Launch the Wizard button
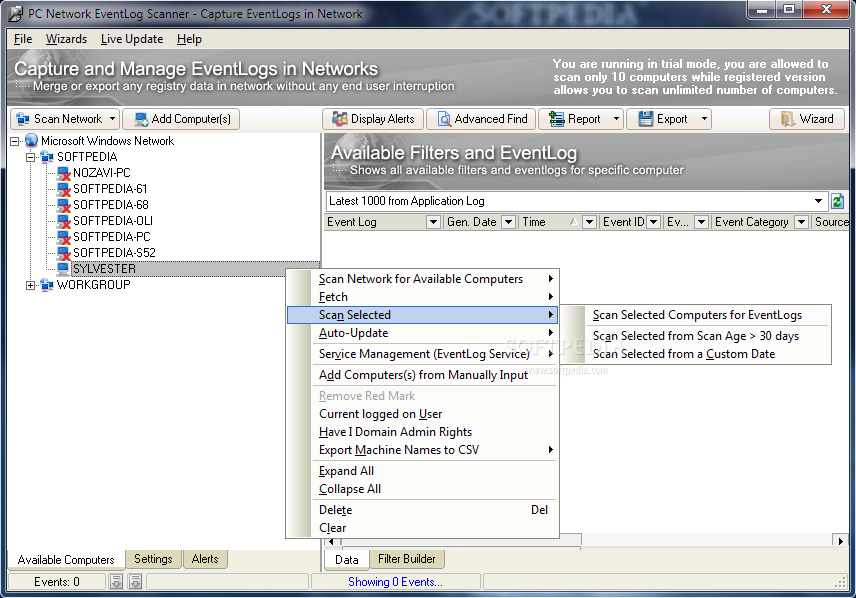Viewport: 856px width, 598px height. (807, 119)
